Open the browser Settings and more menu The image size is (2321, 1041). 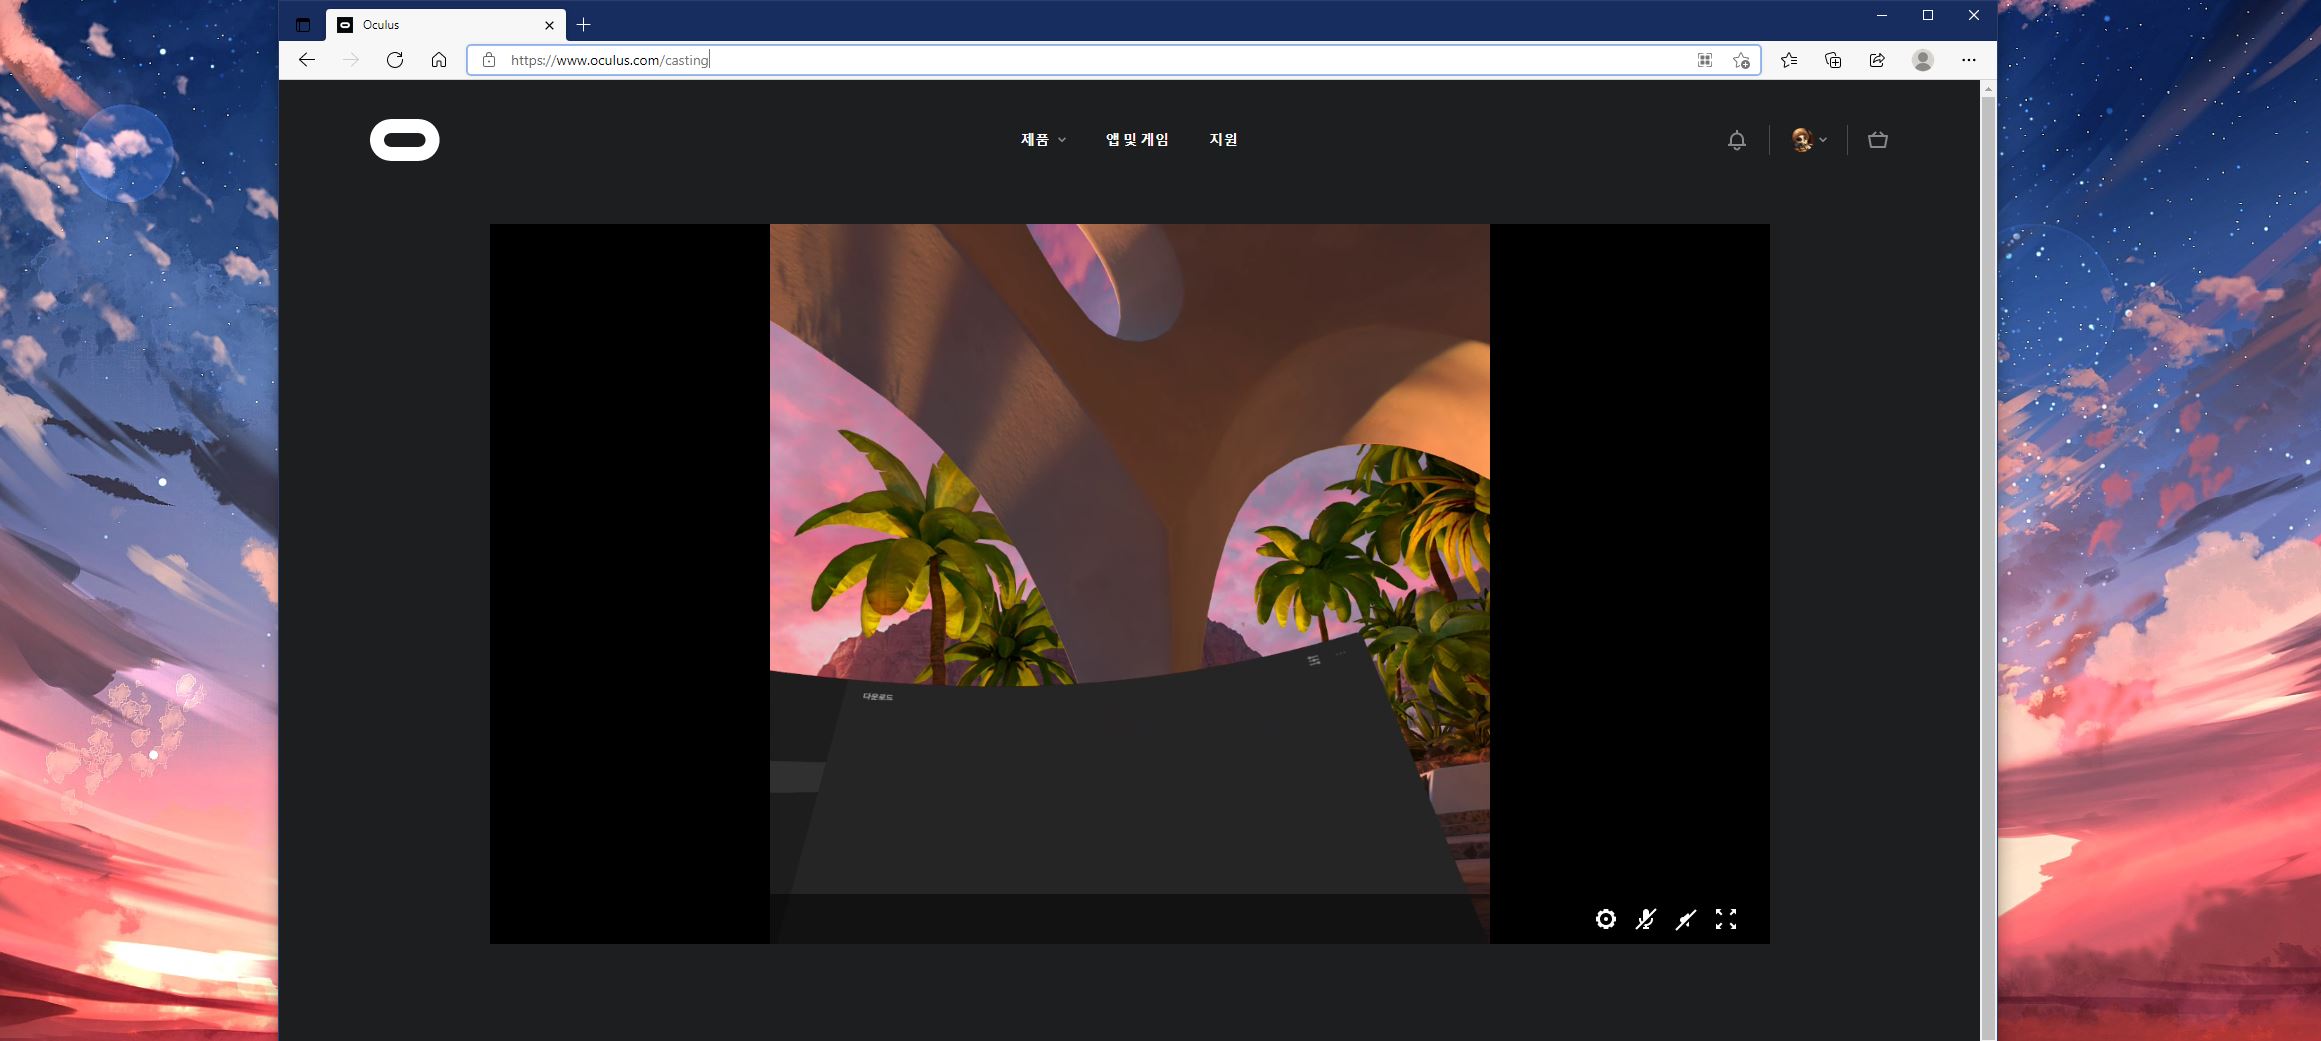1969,60
